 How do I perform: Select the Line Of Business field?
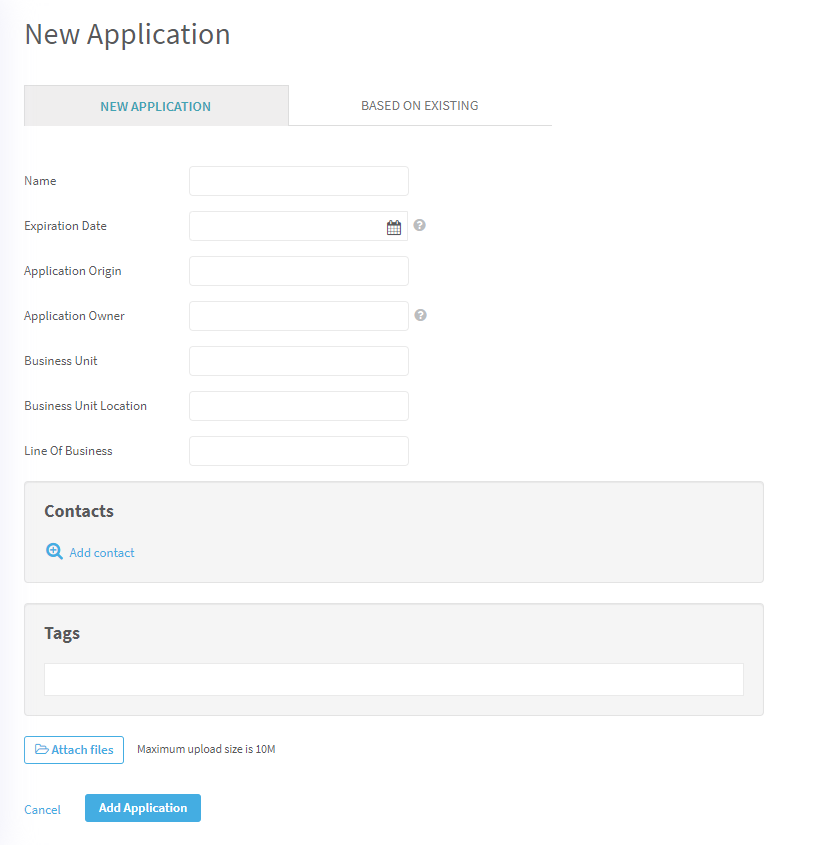pyautogui.click(x=298, y=451)
